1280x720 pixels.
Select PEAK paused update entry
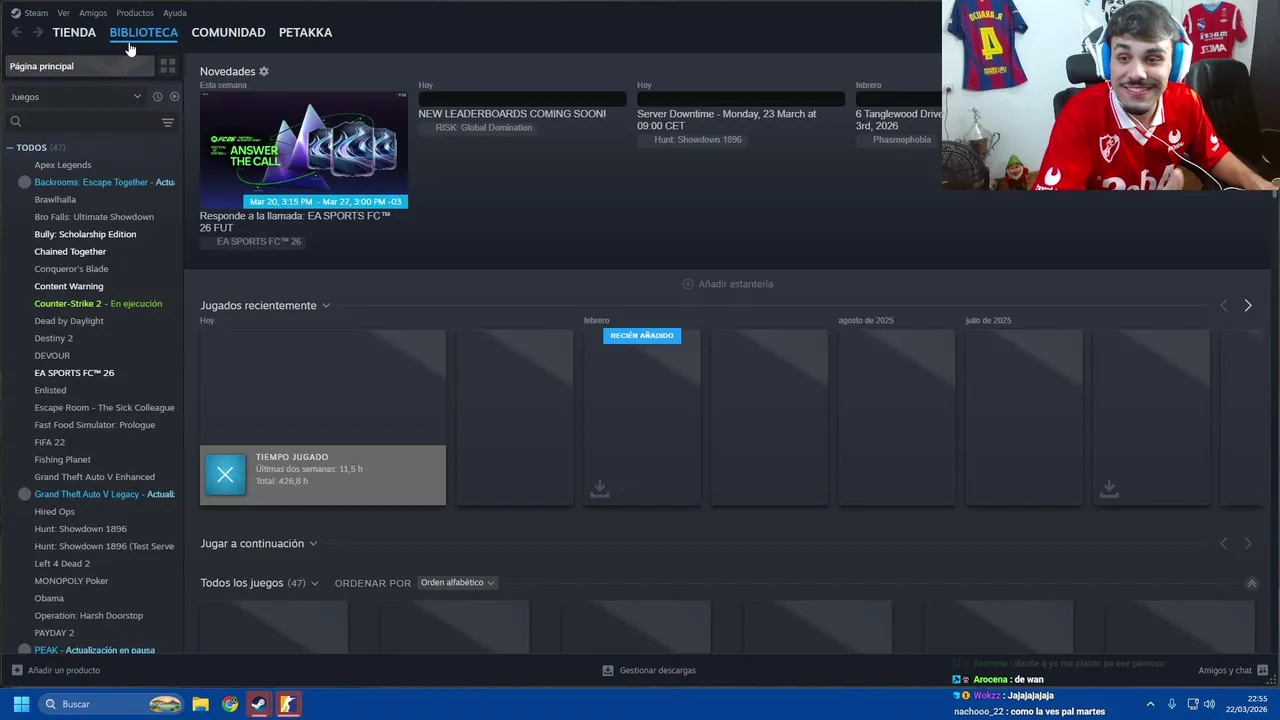pos(94,650)
